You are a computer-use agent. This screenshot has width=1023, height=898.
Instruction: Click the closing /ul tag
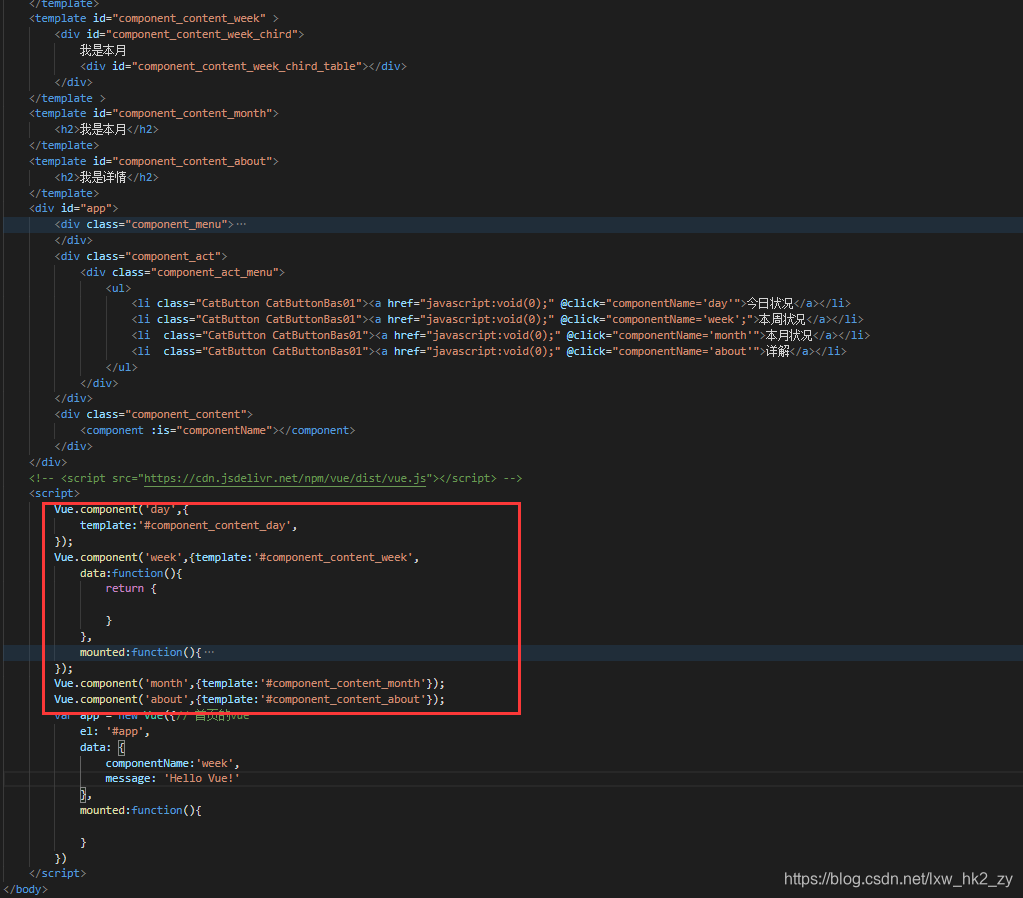[122, 367]
